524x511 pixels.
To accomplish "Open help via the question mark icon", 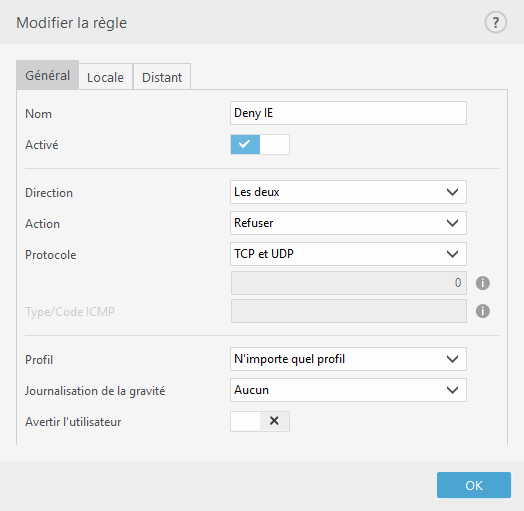I will 496,22.
